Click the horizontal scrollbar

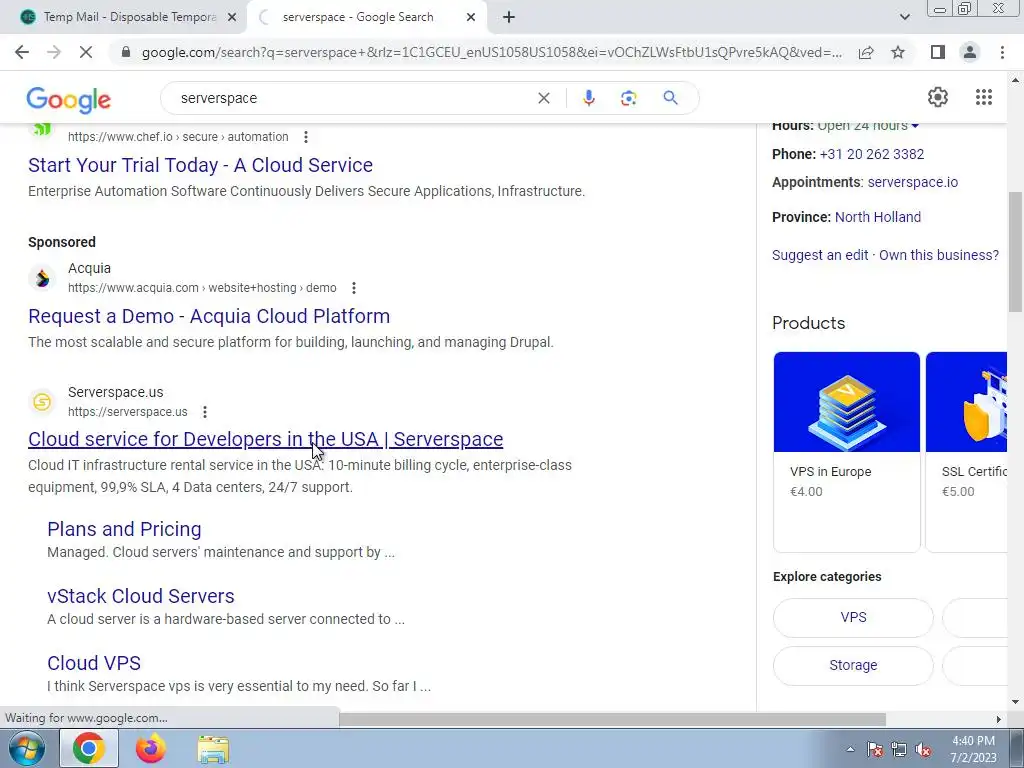(x=612, y=719)
